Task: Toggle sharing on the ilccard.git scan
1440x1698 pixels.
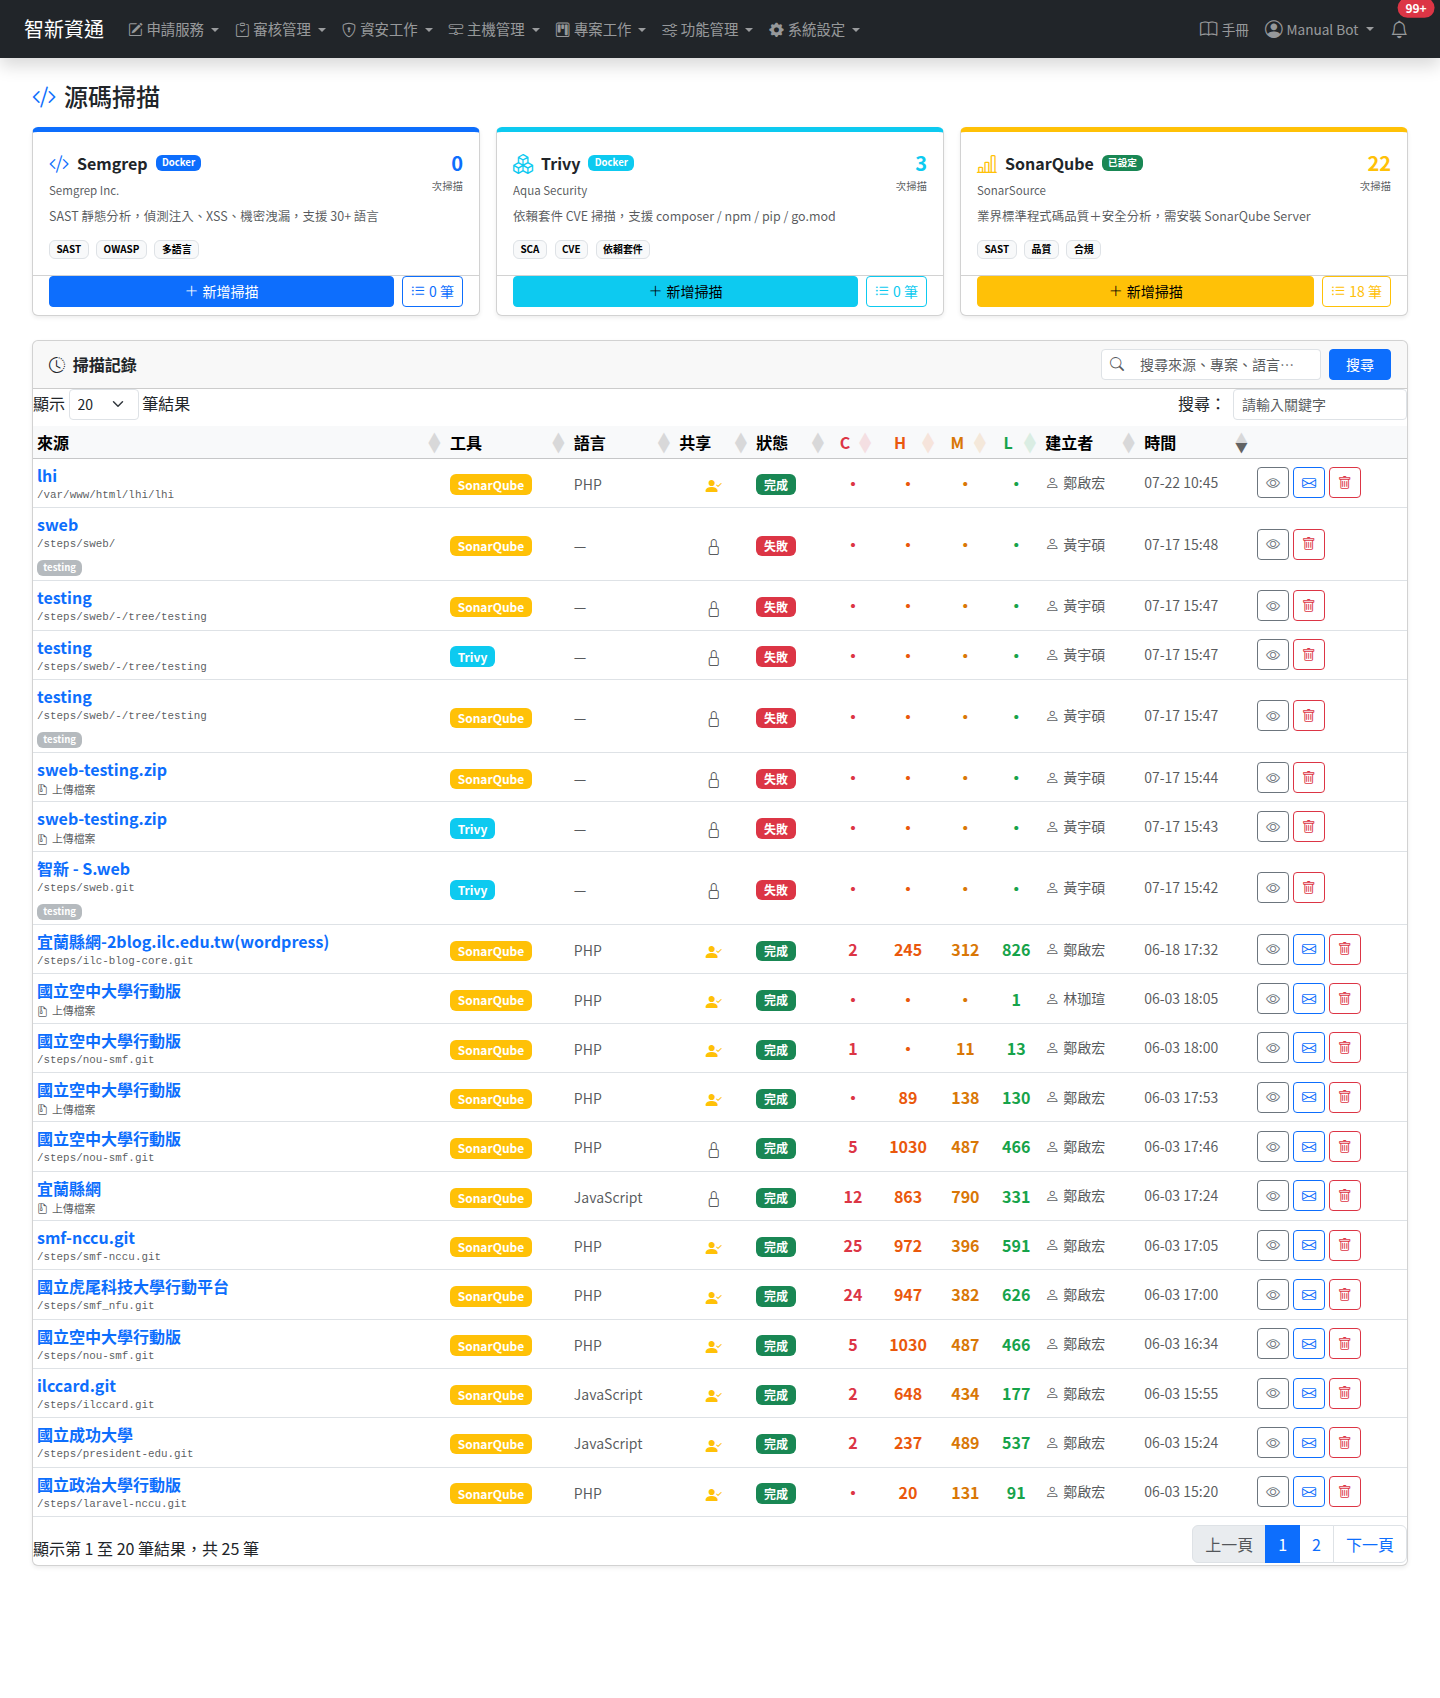Action: pos(713,1396)
